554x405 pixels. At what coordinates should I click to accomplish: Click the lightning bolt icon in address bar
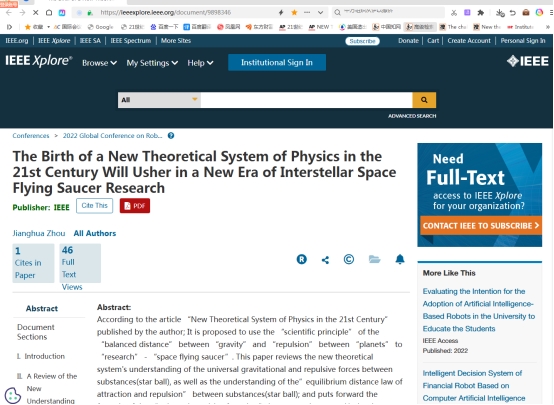pyautogui.click(x=281, y=13)
